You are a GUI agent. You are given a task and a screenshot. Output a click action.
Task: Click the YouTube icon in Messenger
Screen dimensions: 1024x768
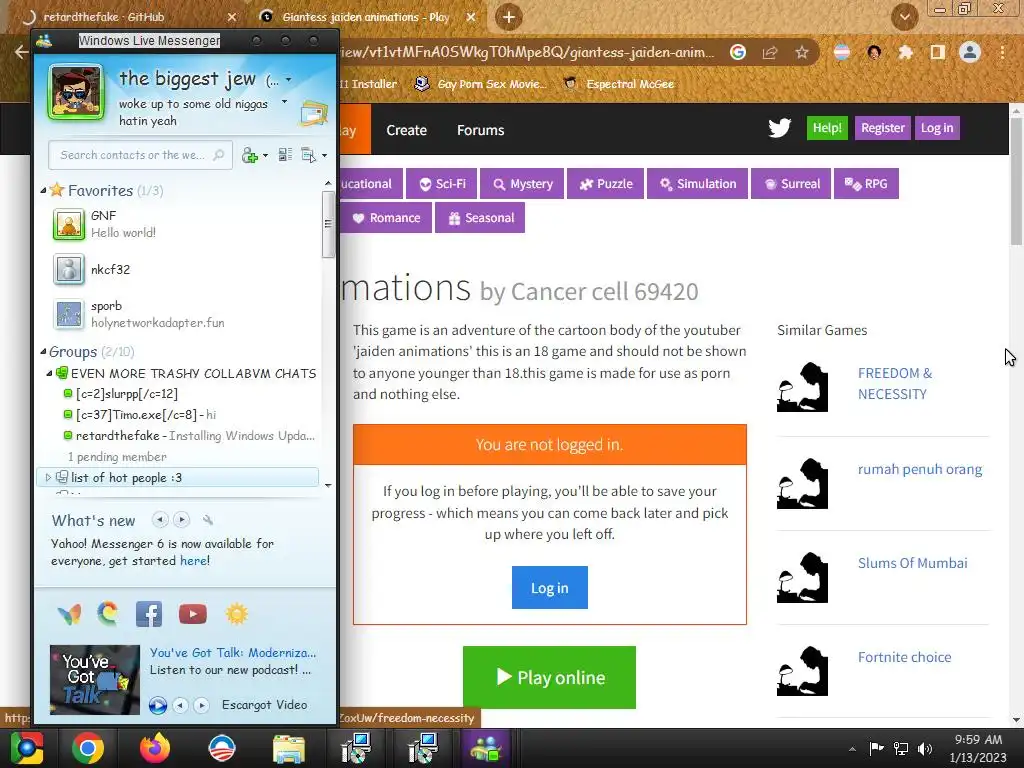[193, 615]
